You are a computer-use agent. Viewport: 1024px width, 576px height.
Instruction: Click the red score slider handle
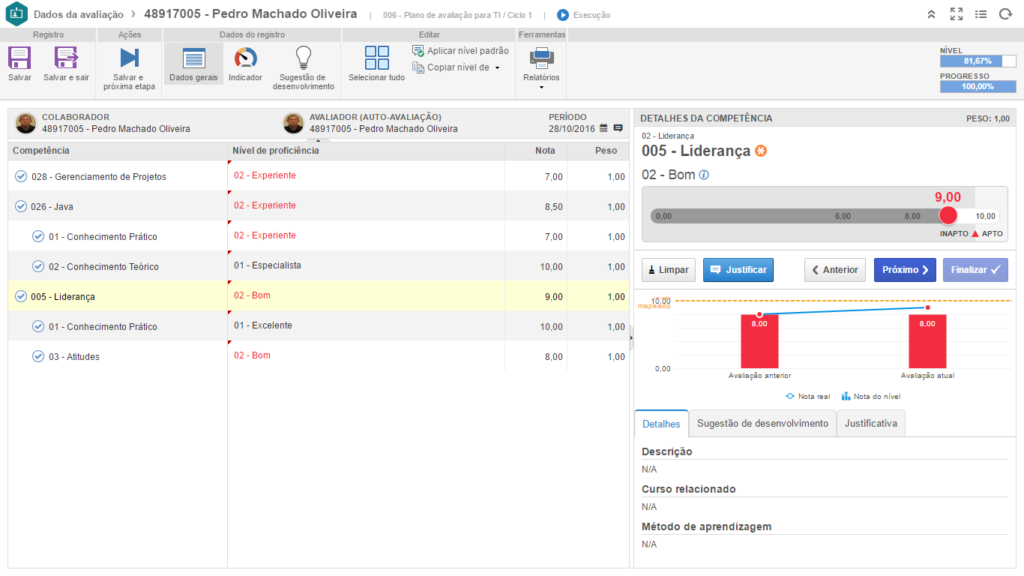click(x=947, y=215)
